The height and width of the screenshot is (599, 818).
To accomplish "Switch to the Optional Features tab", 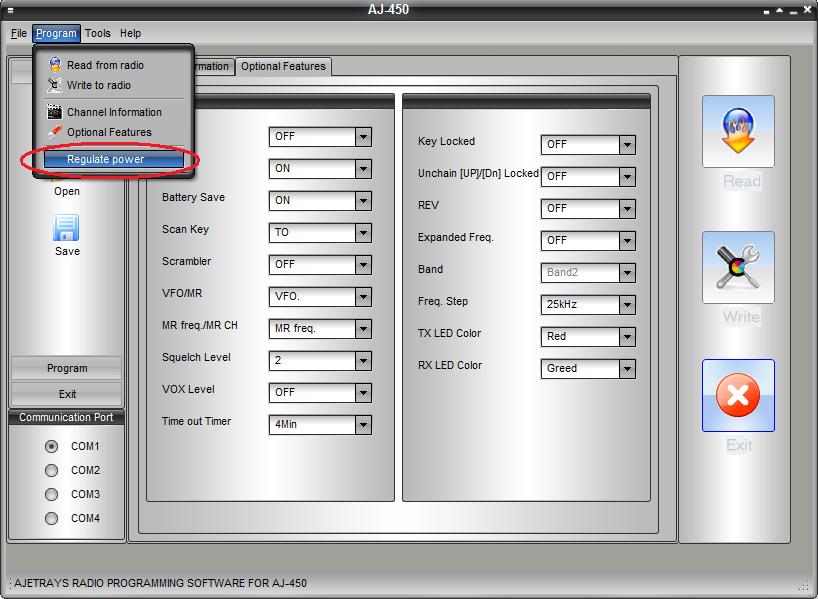I will pos(283,67).
